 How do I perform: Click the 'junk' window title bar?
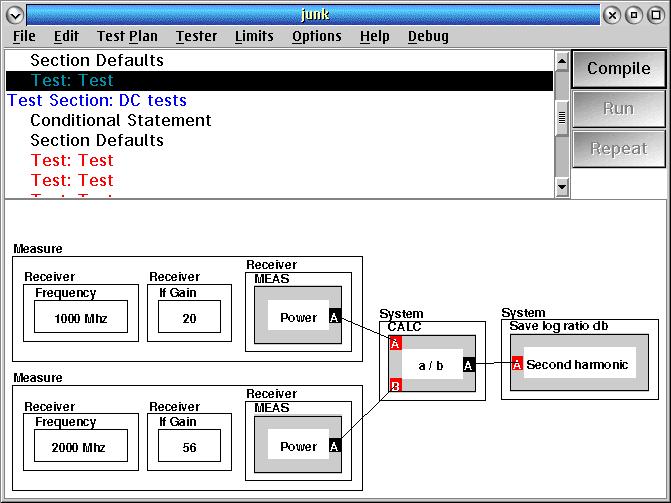[x=313, y=15]
